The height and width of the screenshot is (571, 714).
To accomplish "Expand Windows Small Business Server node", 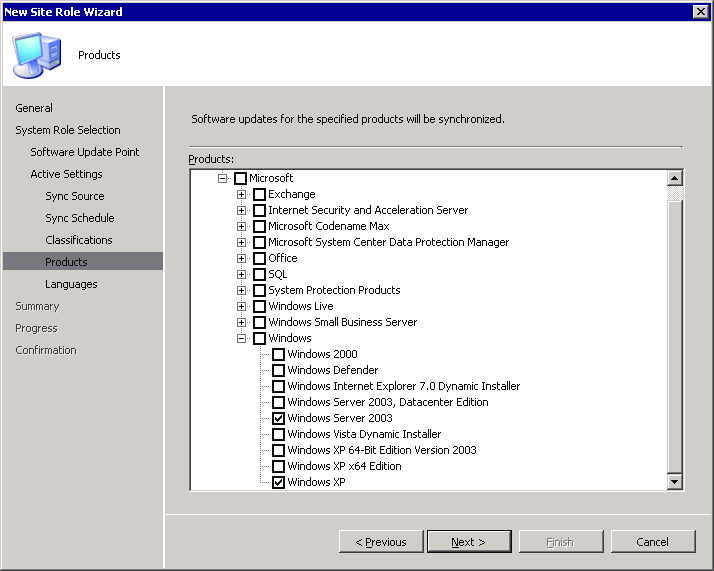I will pos(241,322).
